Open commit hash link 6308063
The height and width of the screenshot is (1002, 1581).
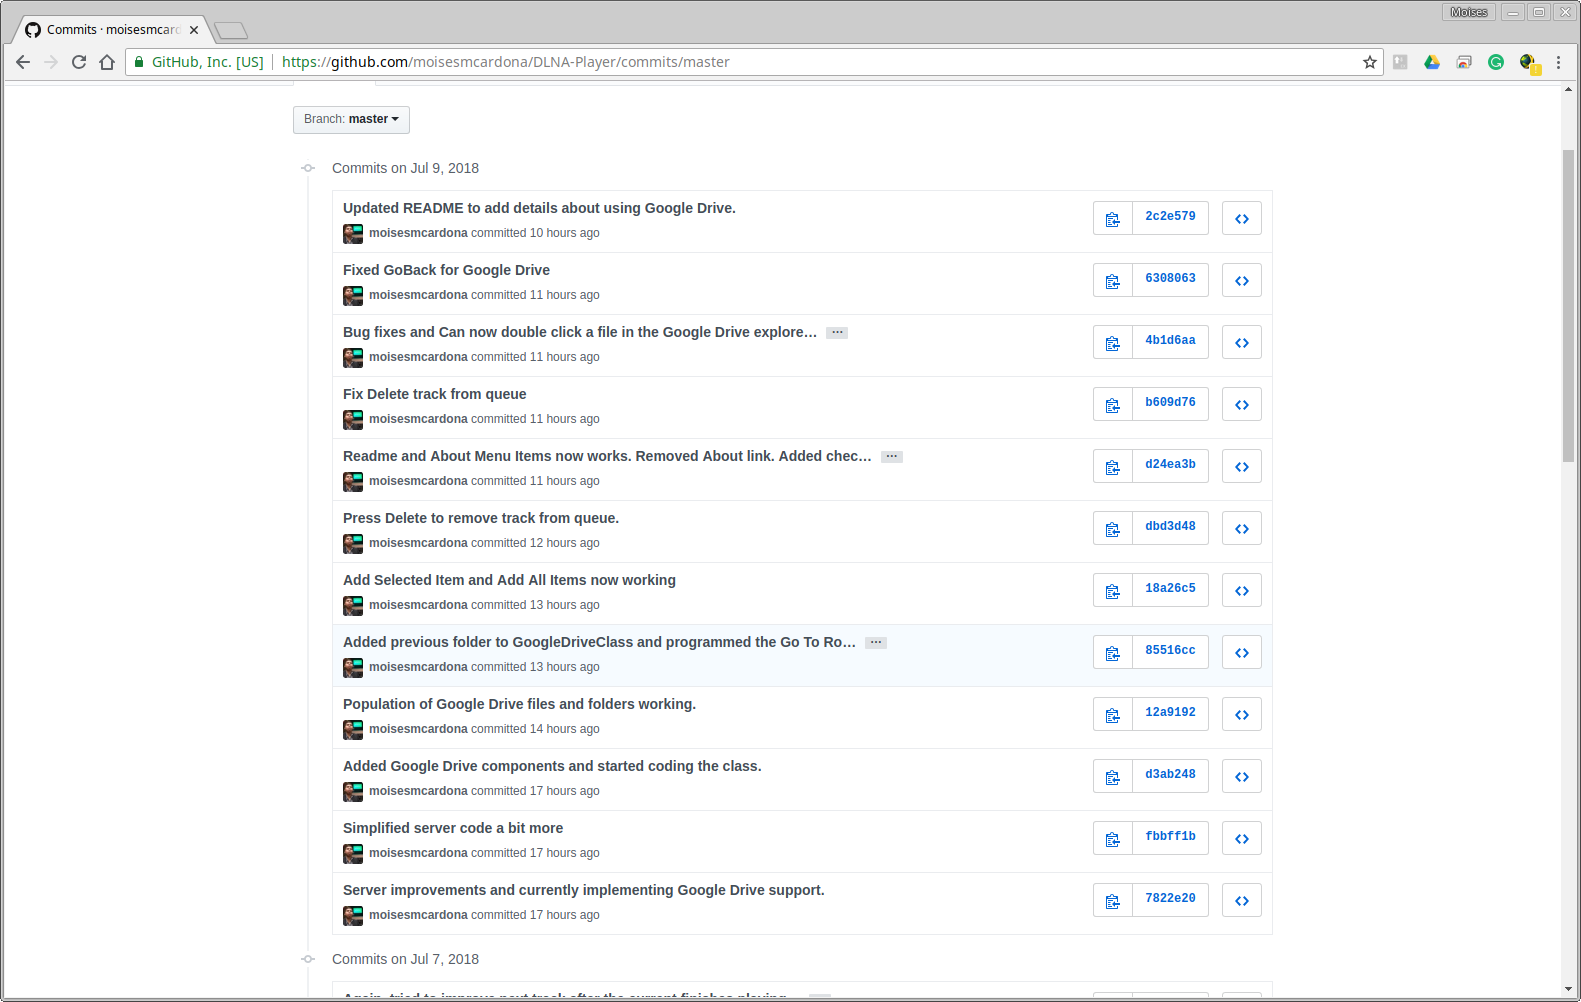(1170, 279)
